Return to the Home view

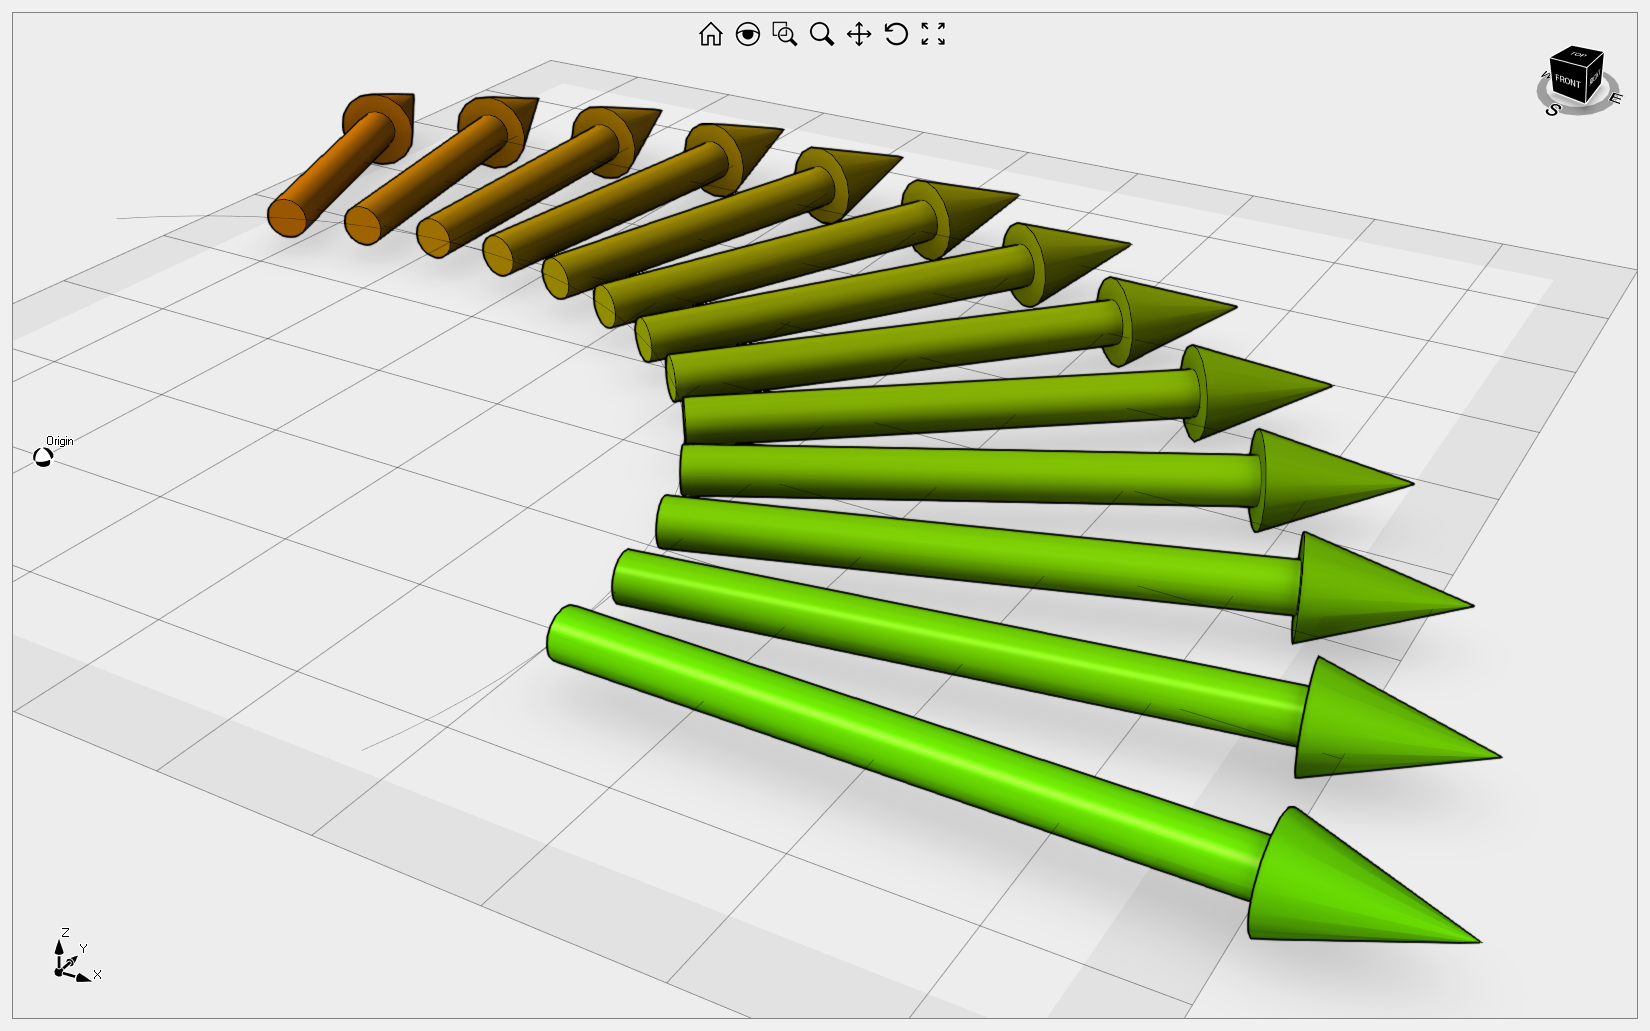(712, 35)
